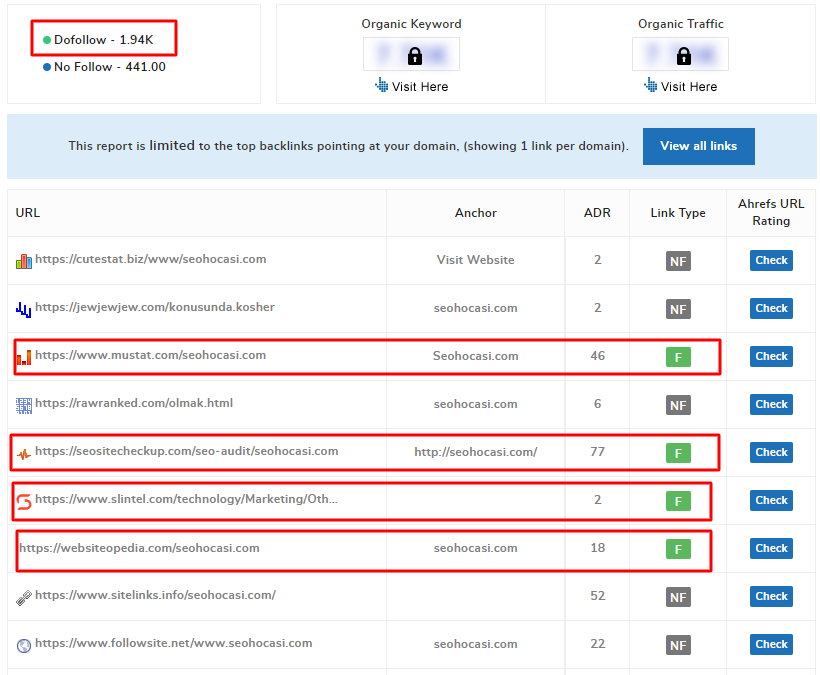Click the NF badge in the jewjewjew.com row
This screenshot has width=820, height=675.
click(x=678, y=309)
